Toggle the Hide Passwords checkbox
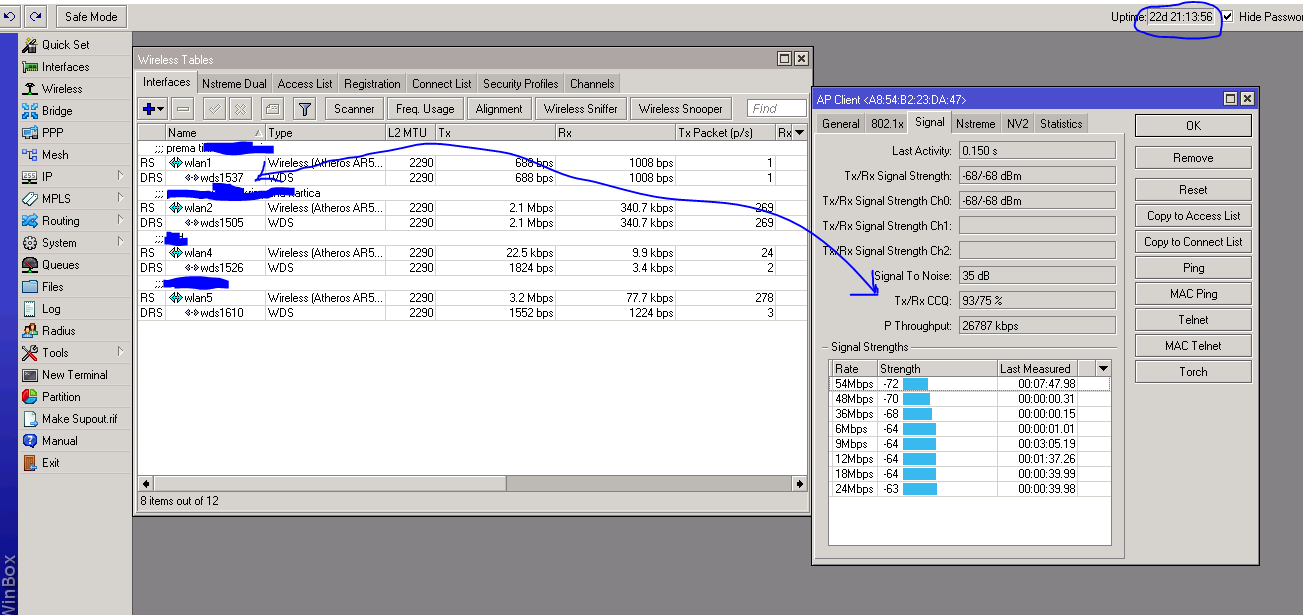This screenshot has height=615, width=1303. [x=1227, y=17]
